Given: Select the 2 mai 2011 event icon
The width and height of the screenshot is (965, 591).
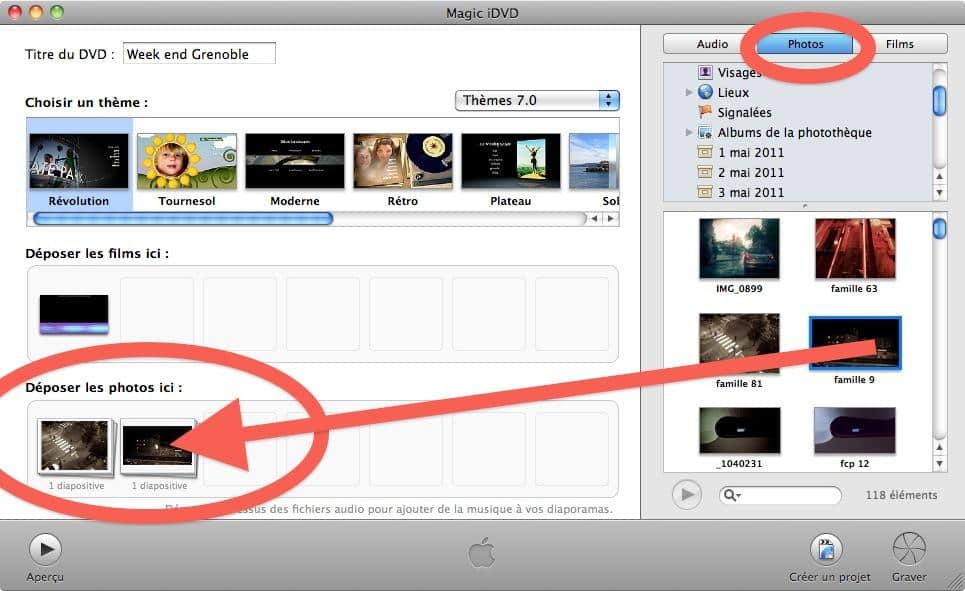Looking at the screenshot, I should [705, 172].
